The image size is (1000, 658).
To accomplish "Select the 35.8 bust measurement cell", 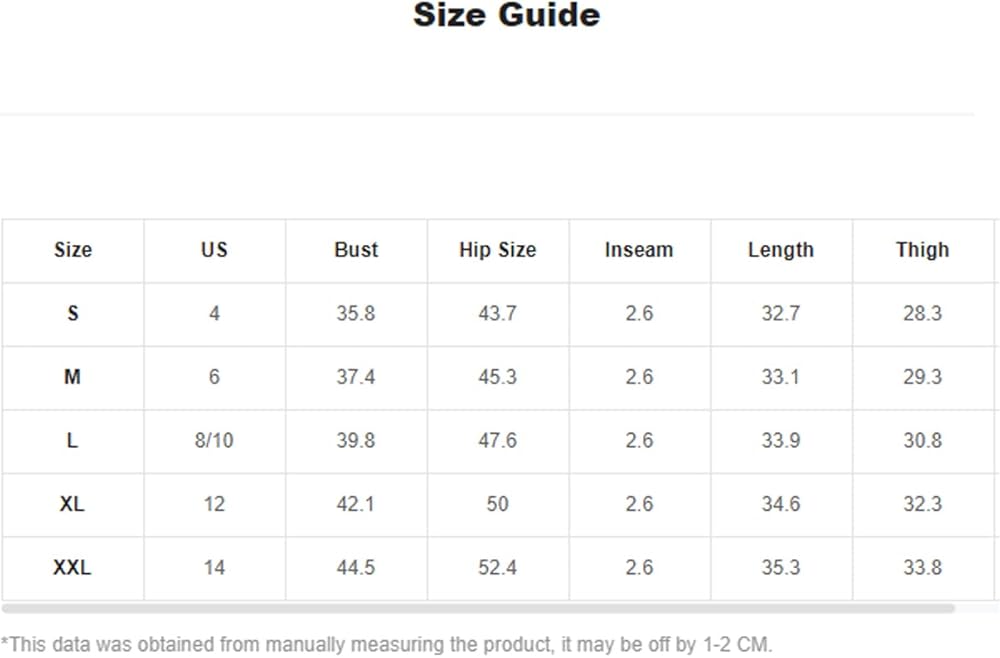I will (x=356, y=314).
